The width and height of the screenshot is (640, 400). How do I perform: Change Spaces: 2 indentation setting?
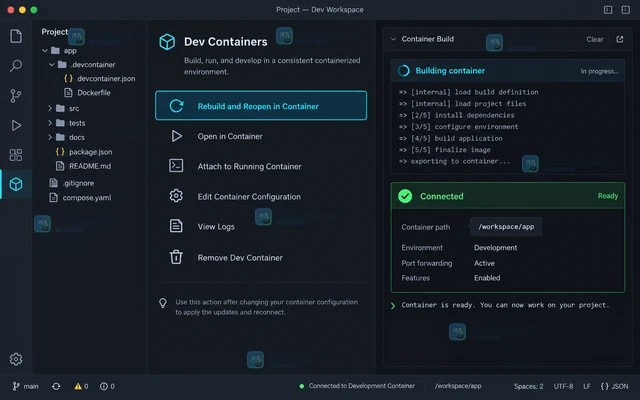pos(529,386)
